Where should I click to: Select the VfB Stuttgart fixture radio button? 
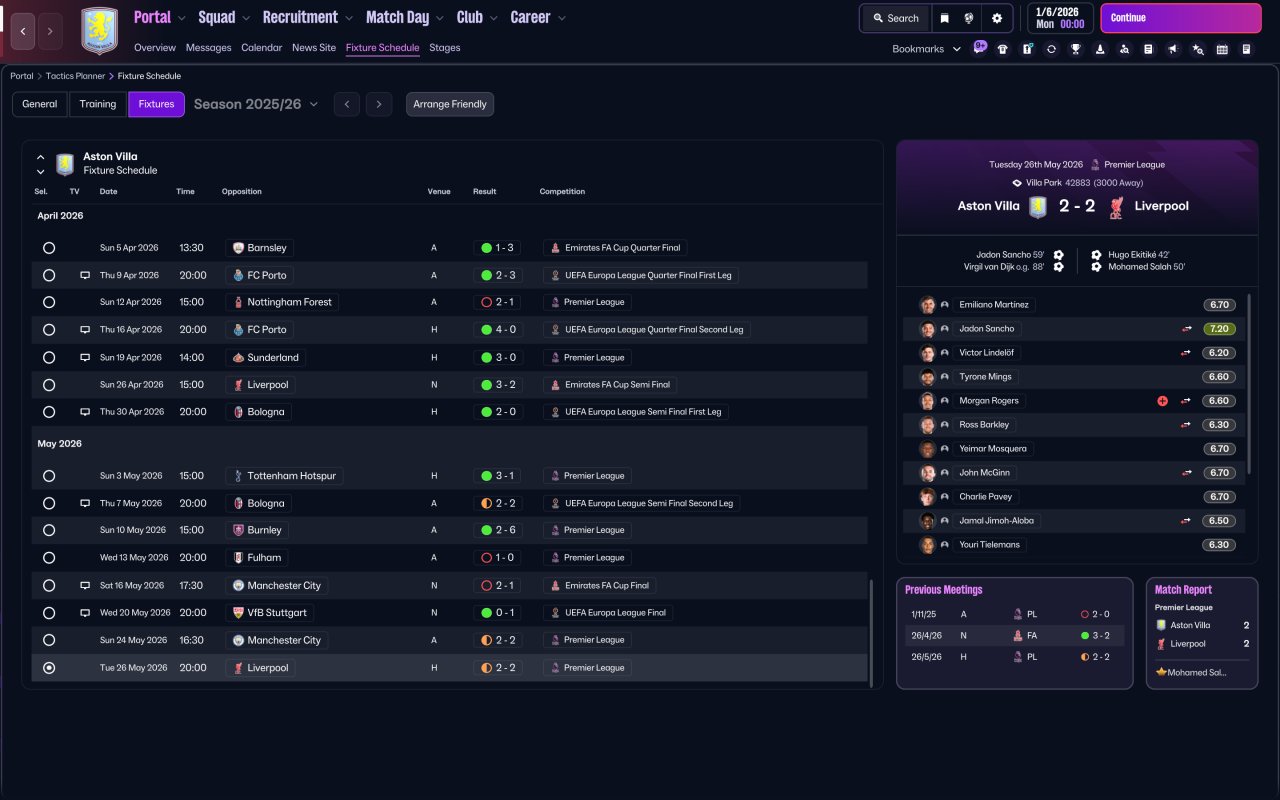coord(49,612)
